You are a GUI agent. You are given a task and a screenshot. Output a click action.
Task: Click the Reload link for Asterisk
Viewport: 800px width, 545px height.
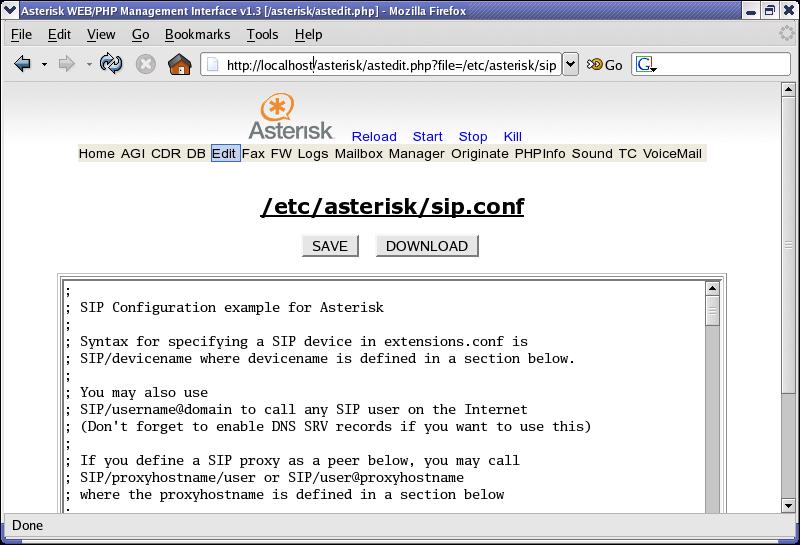click(374, 137)
